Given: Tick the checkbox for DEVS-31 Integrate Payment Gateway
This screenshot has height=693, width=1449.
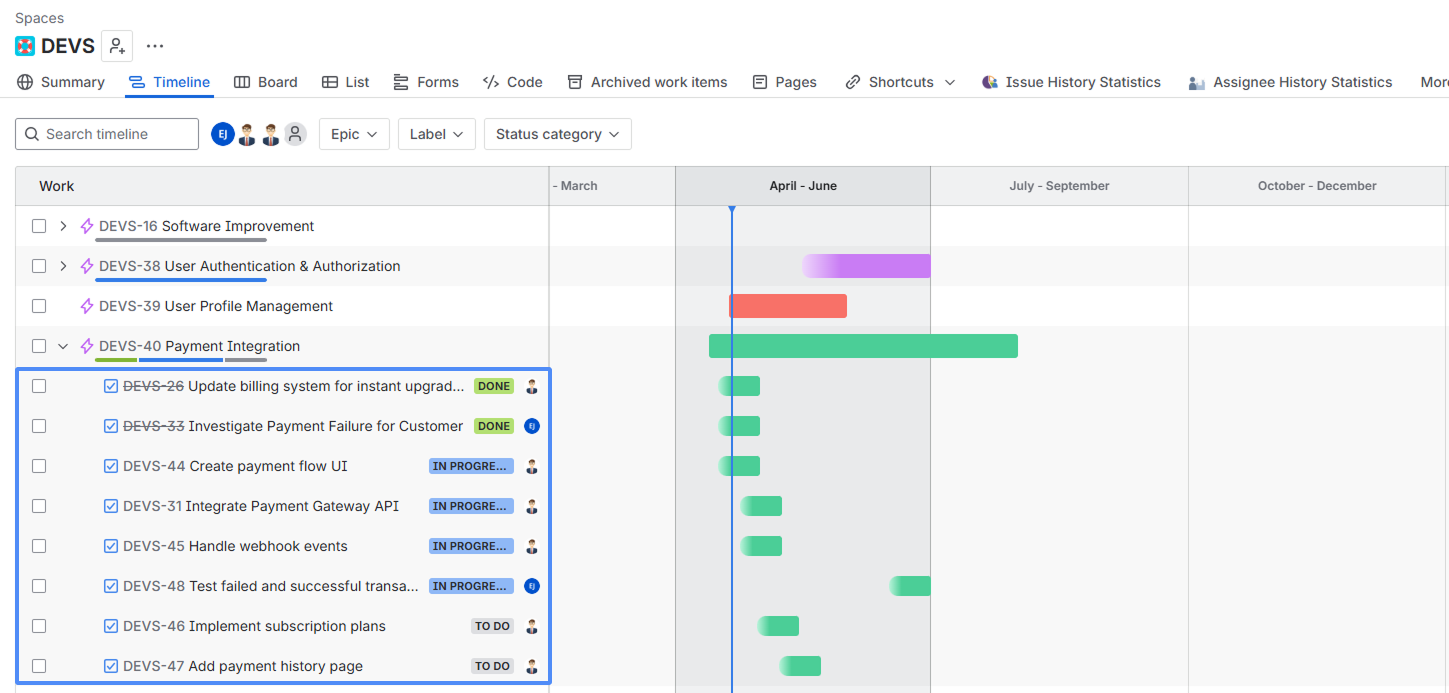Looking at the screenshot, I should [39, 506].
